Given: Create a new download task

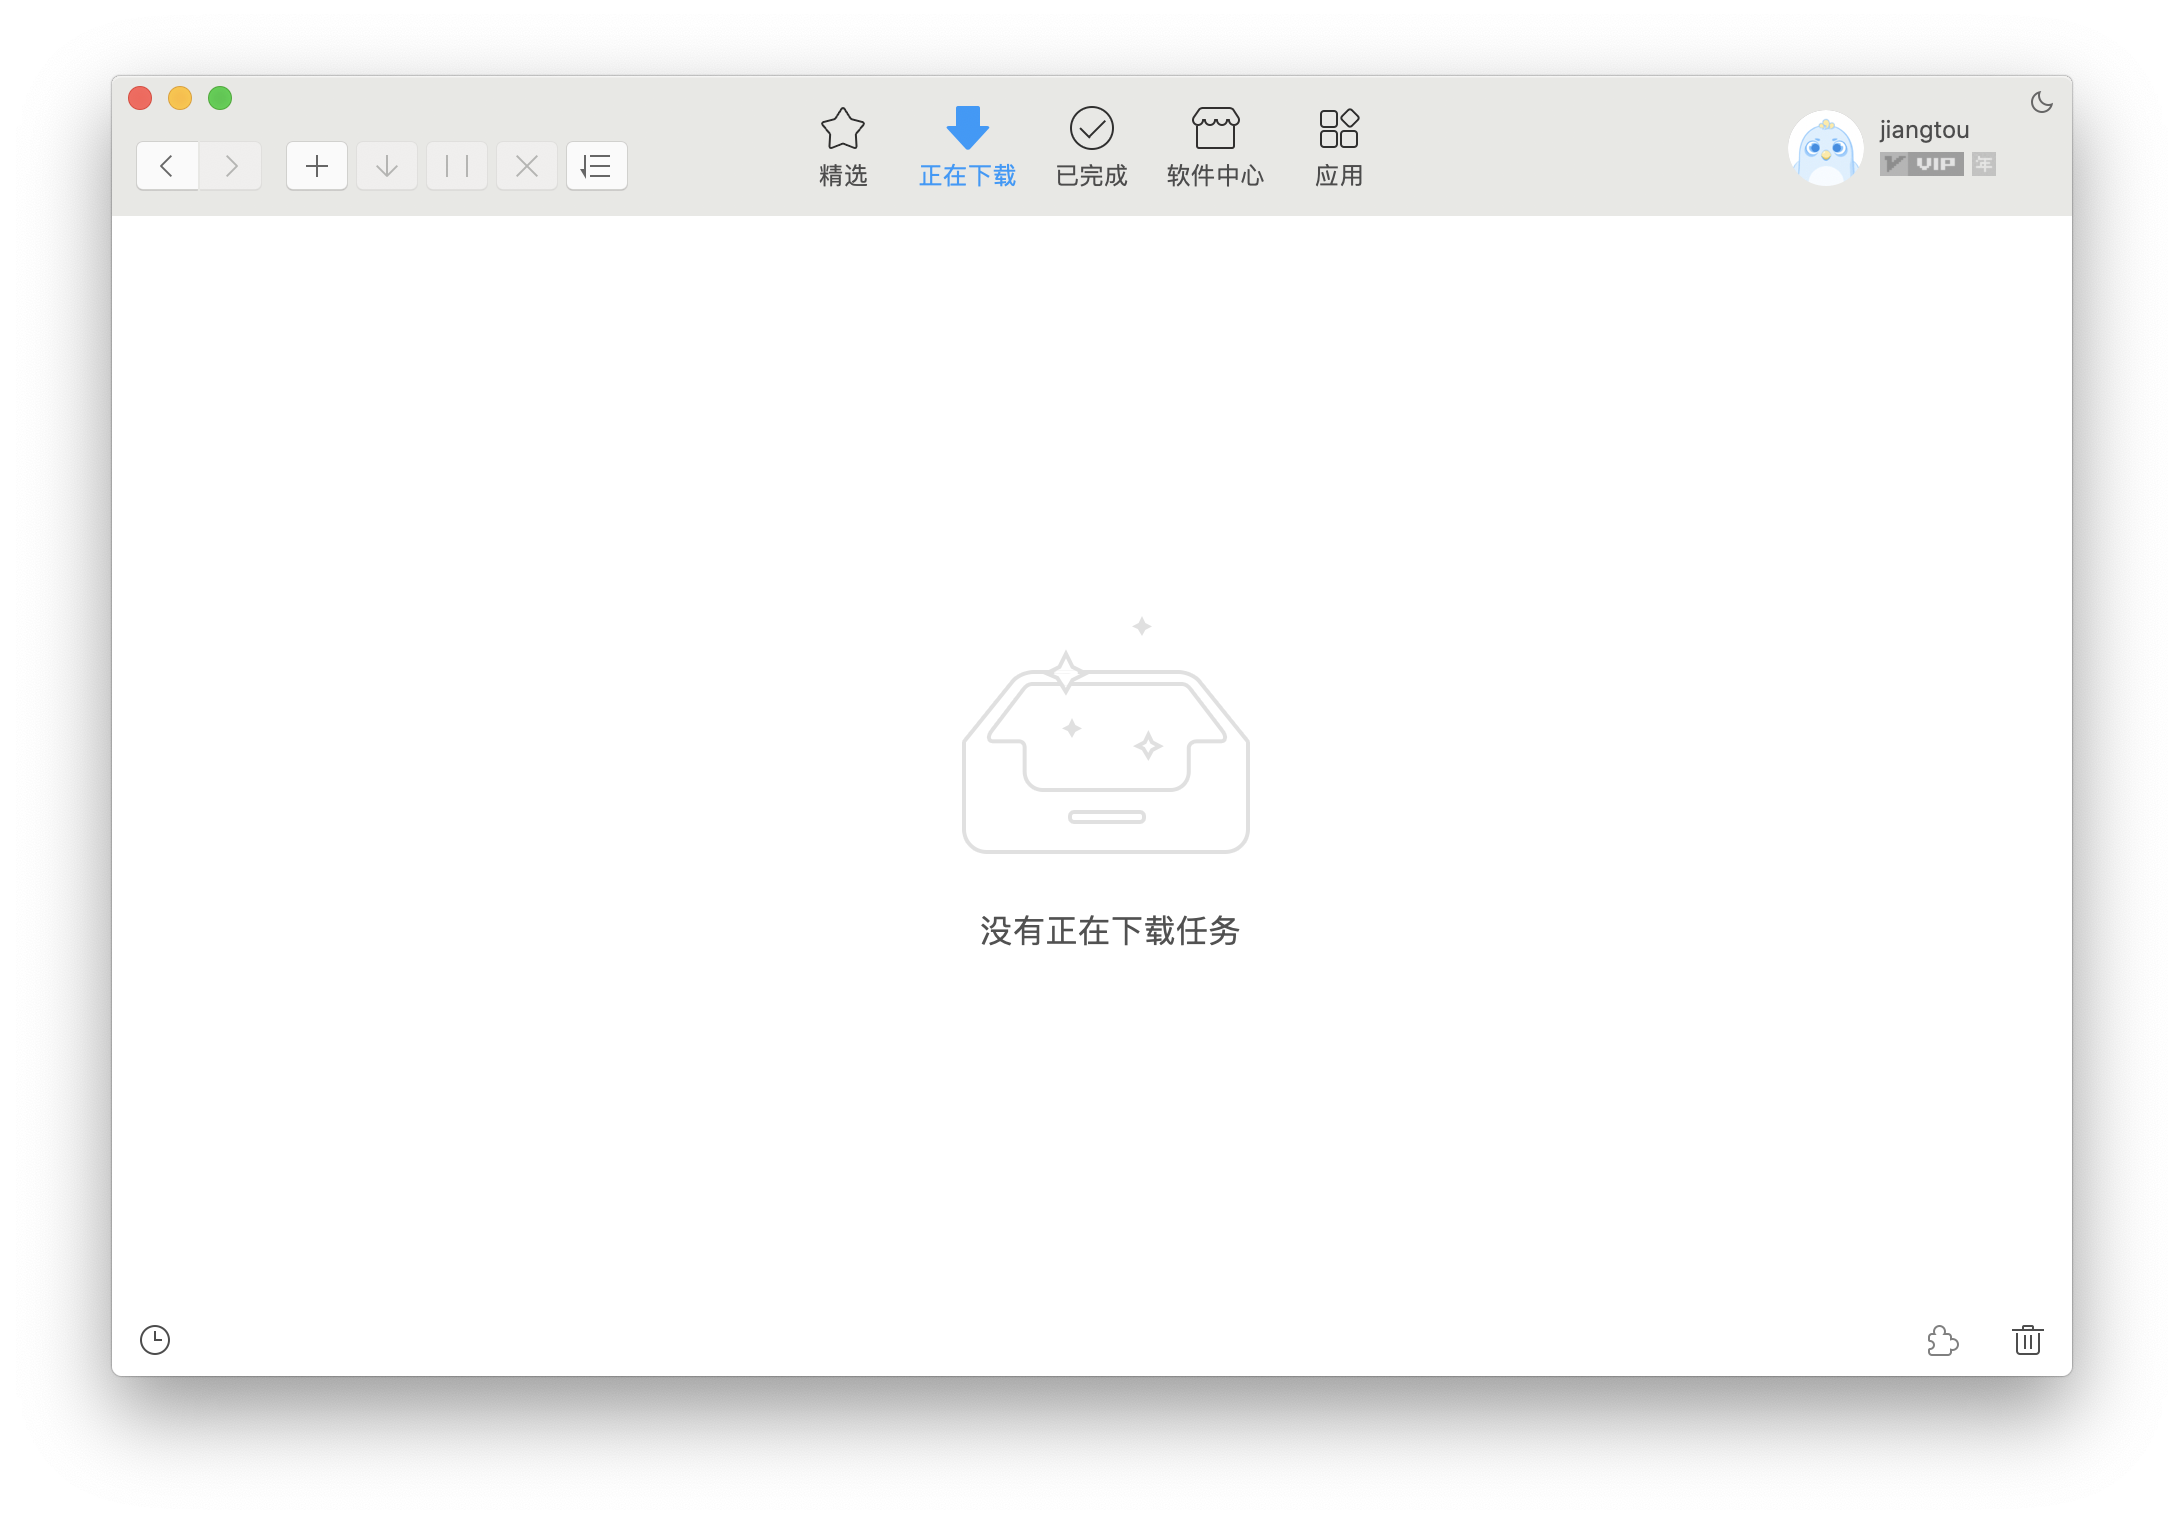Looking at the screenshot, I should tap(316, 165).
